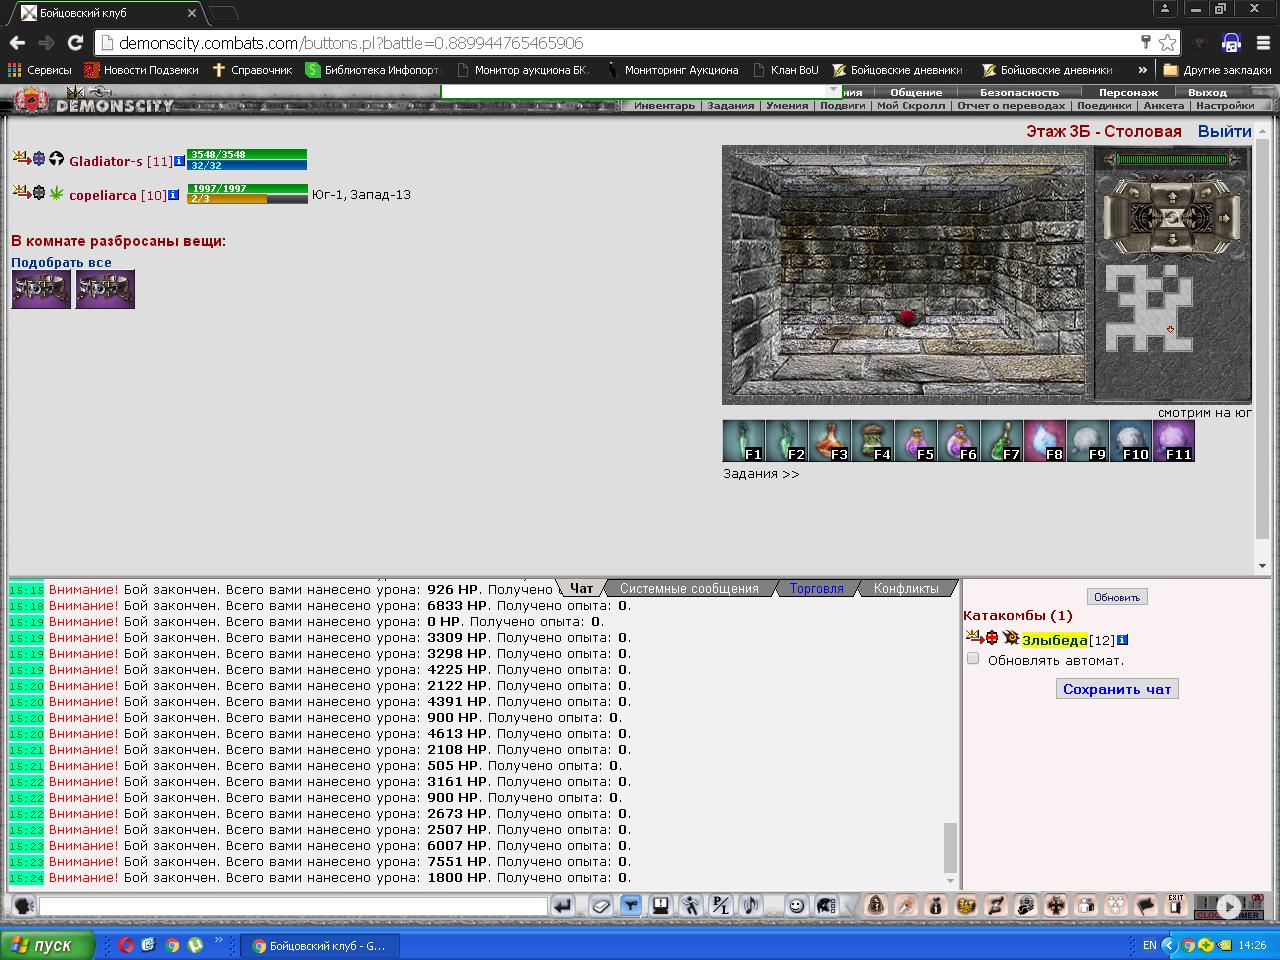
Task: Open the Конфликты tab
Action: point(906,588)
